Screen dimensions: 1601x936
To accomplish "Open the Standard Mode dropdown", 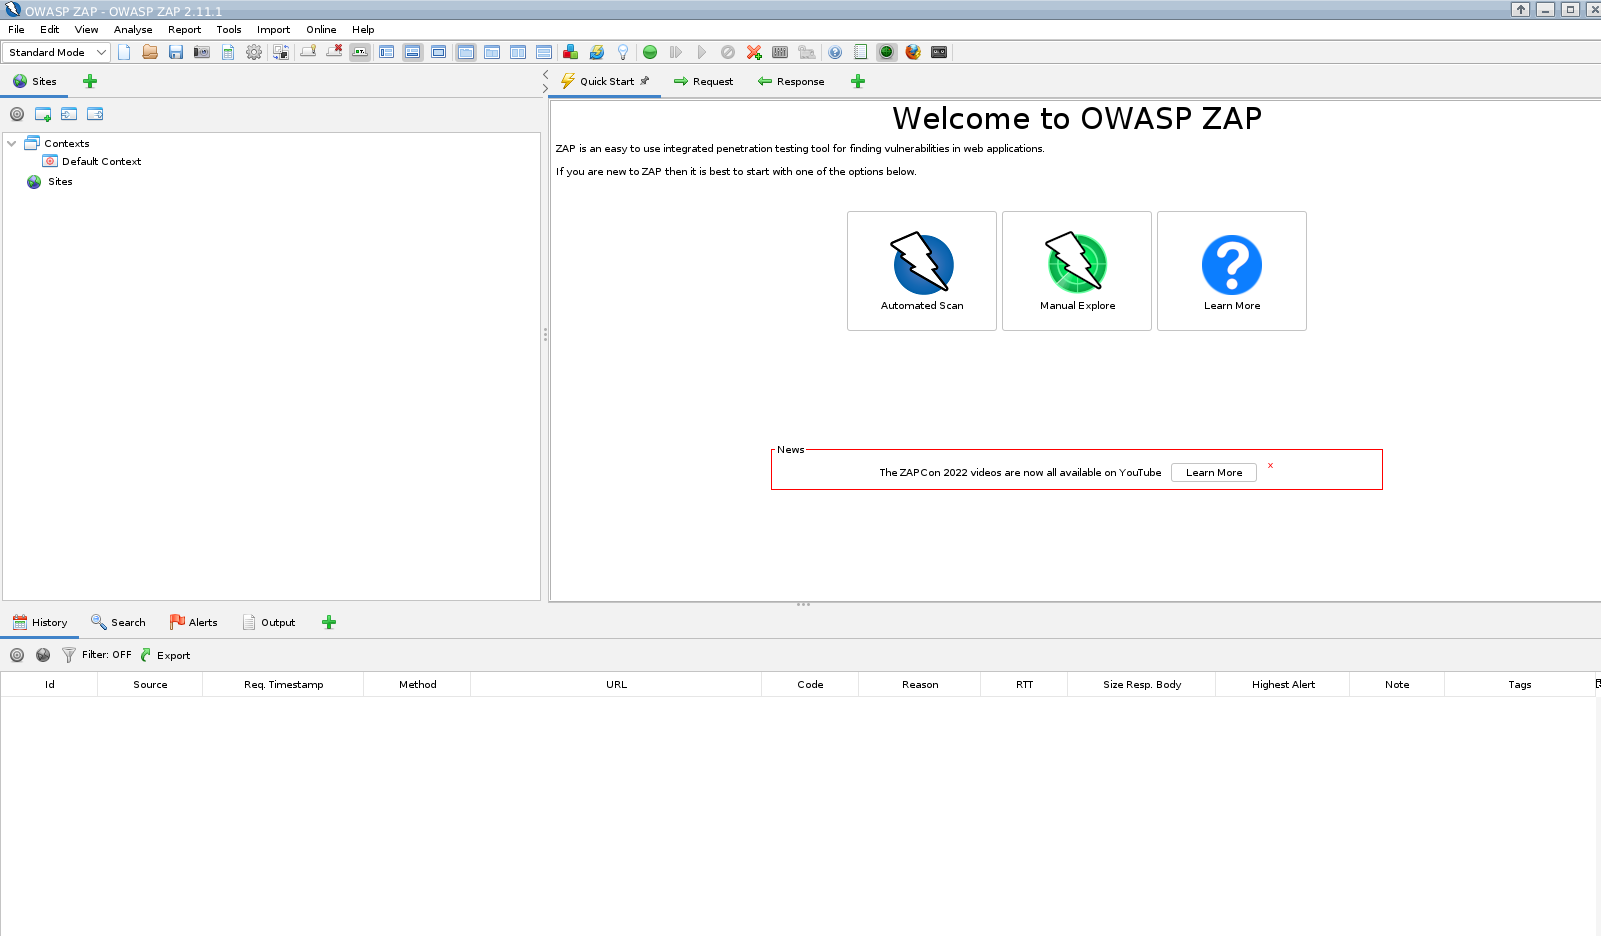I will [x=57, y=52].
